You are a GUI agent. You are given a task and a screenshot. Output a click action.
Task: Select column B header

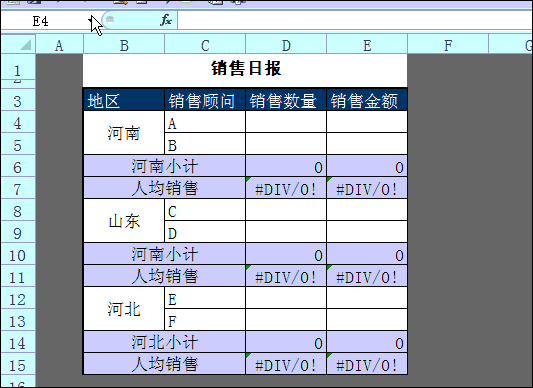(124, 45)
